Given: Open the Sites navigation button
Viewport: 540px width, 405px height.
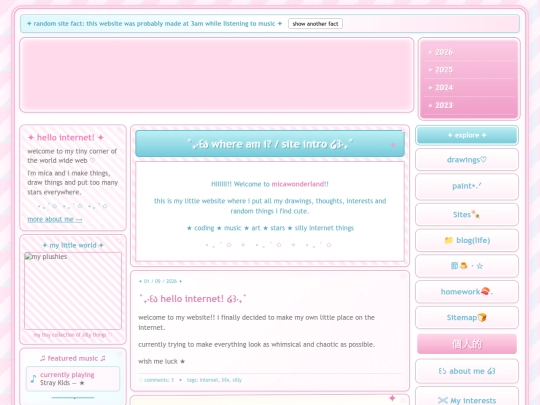Looking at the screenshot, I should 467,215.
